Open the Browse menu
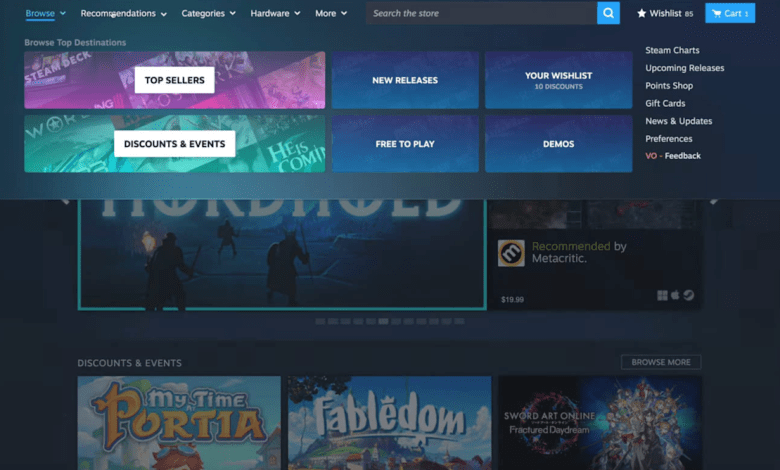The image size is (780, 470). click(x=40, y=13)
